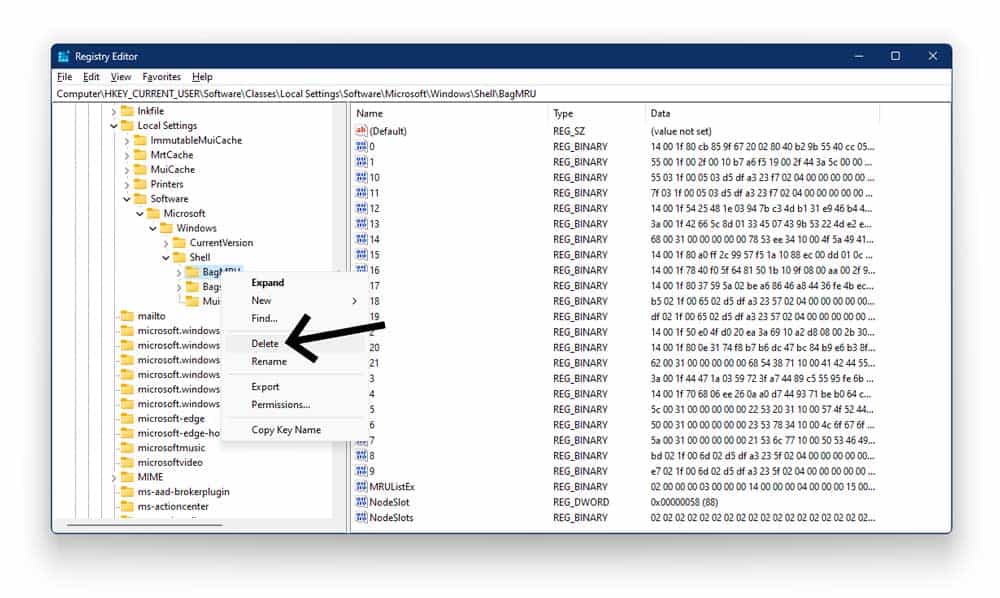Image resolution: width=1000 pixels, height=598 pixels.
Task: Expand the MuiCache node
Action: [126, 170]
